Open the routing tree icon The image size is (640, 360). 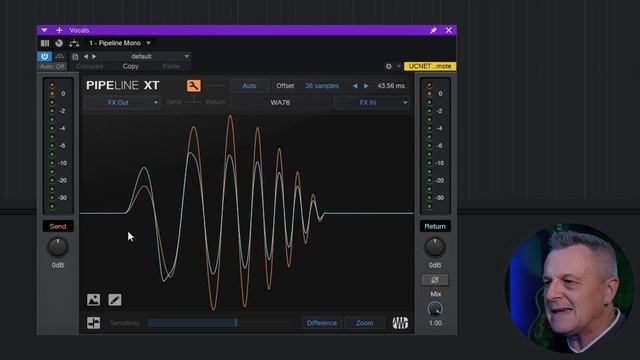(74, 43)
